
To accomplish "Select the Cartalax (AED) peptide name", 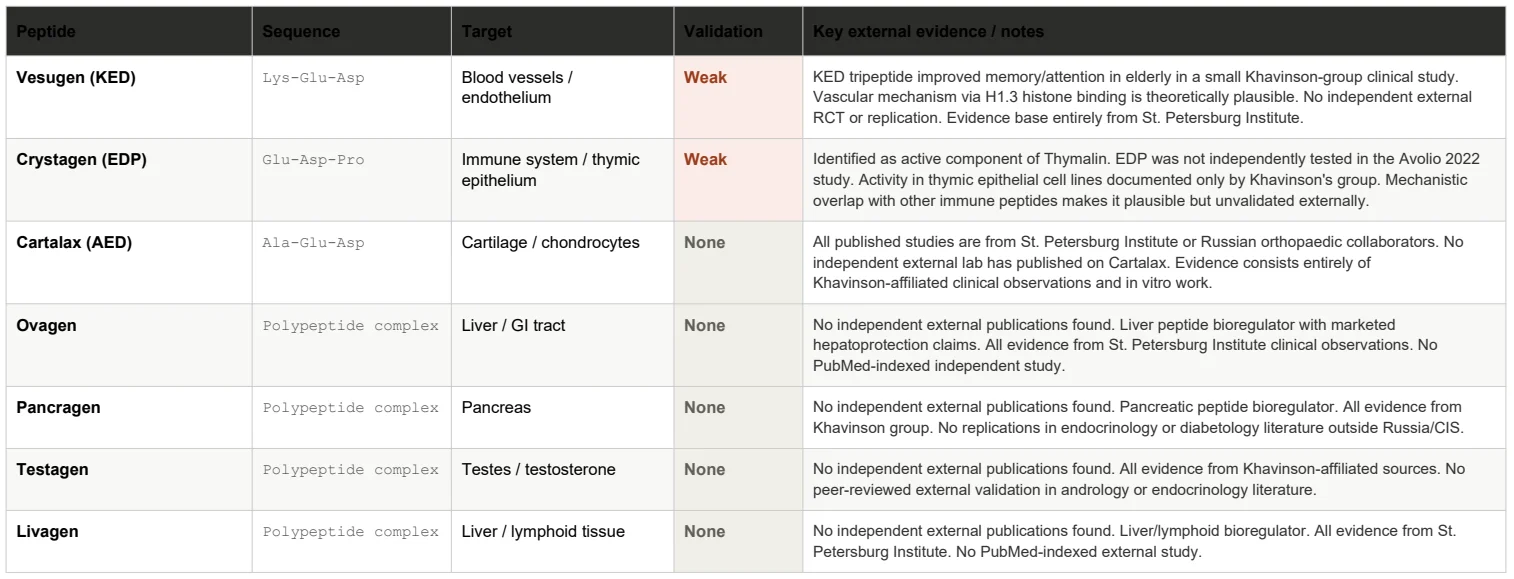I will pos(75,243).
